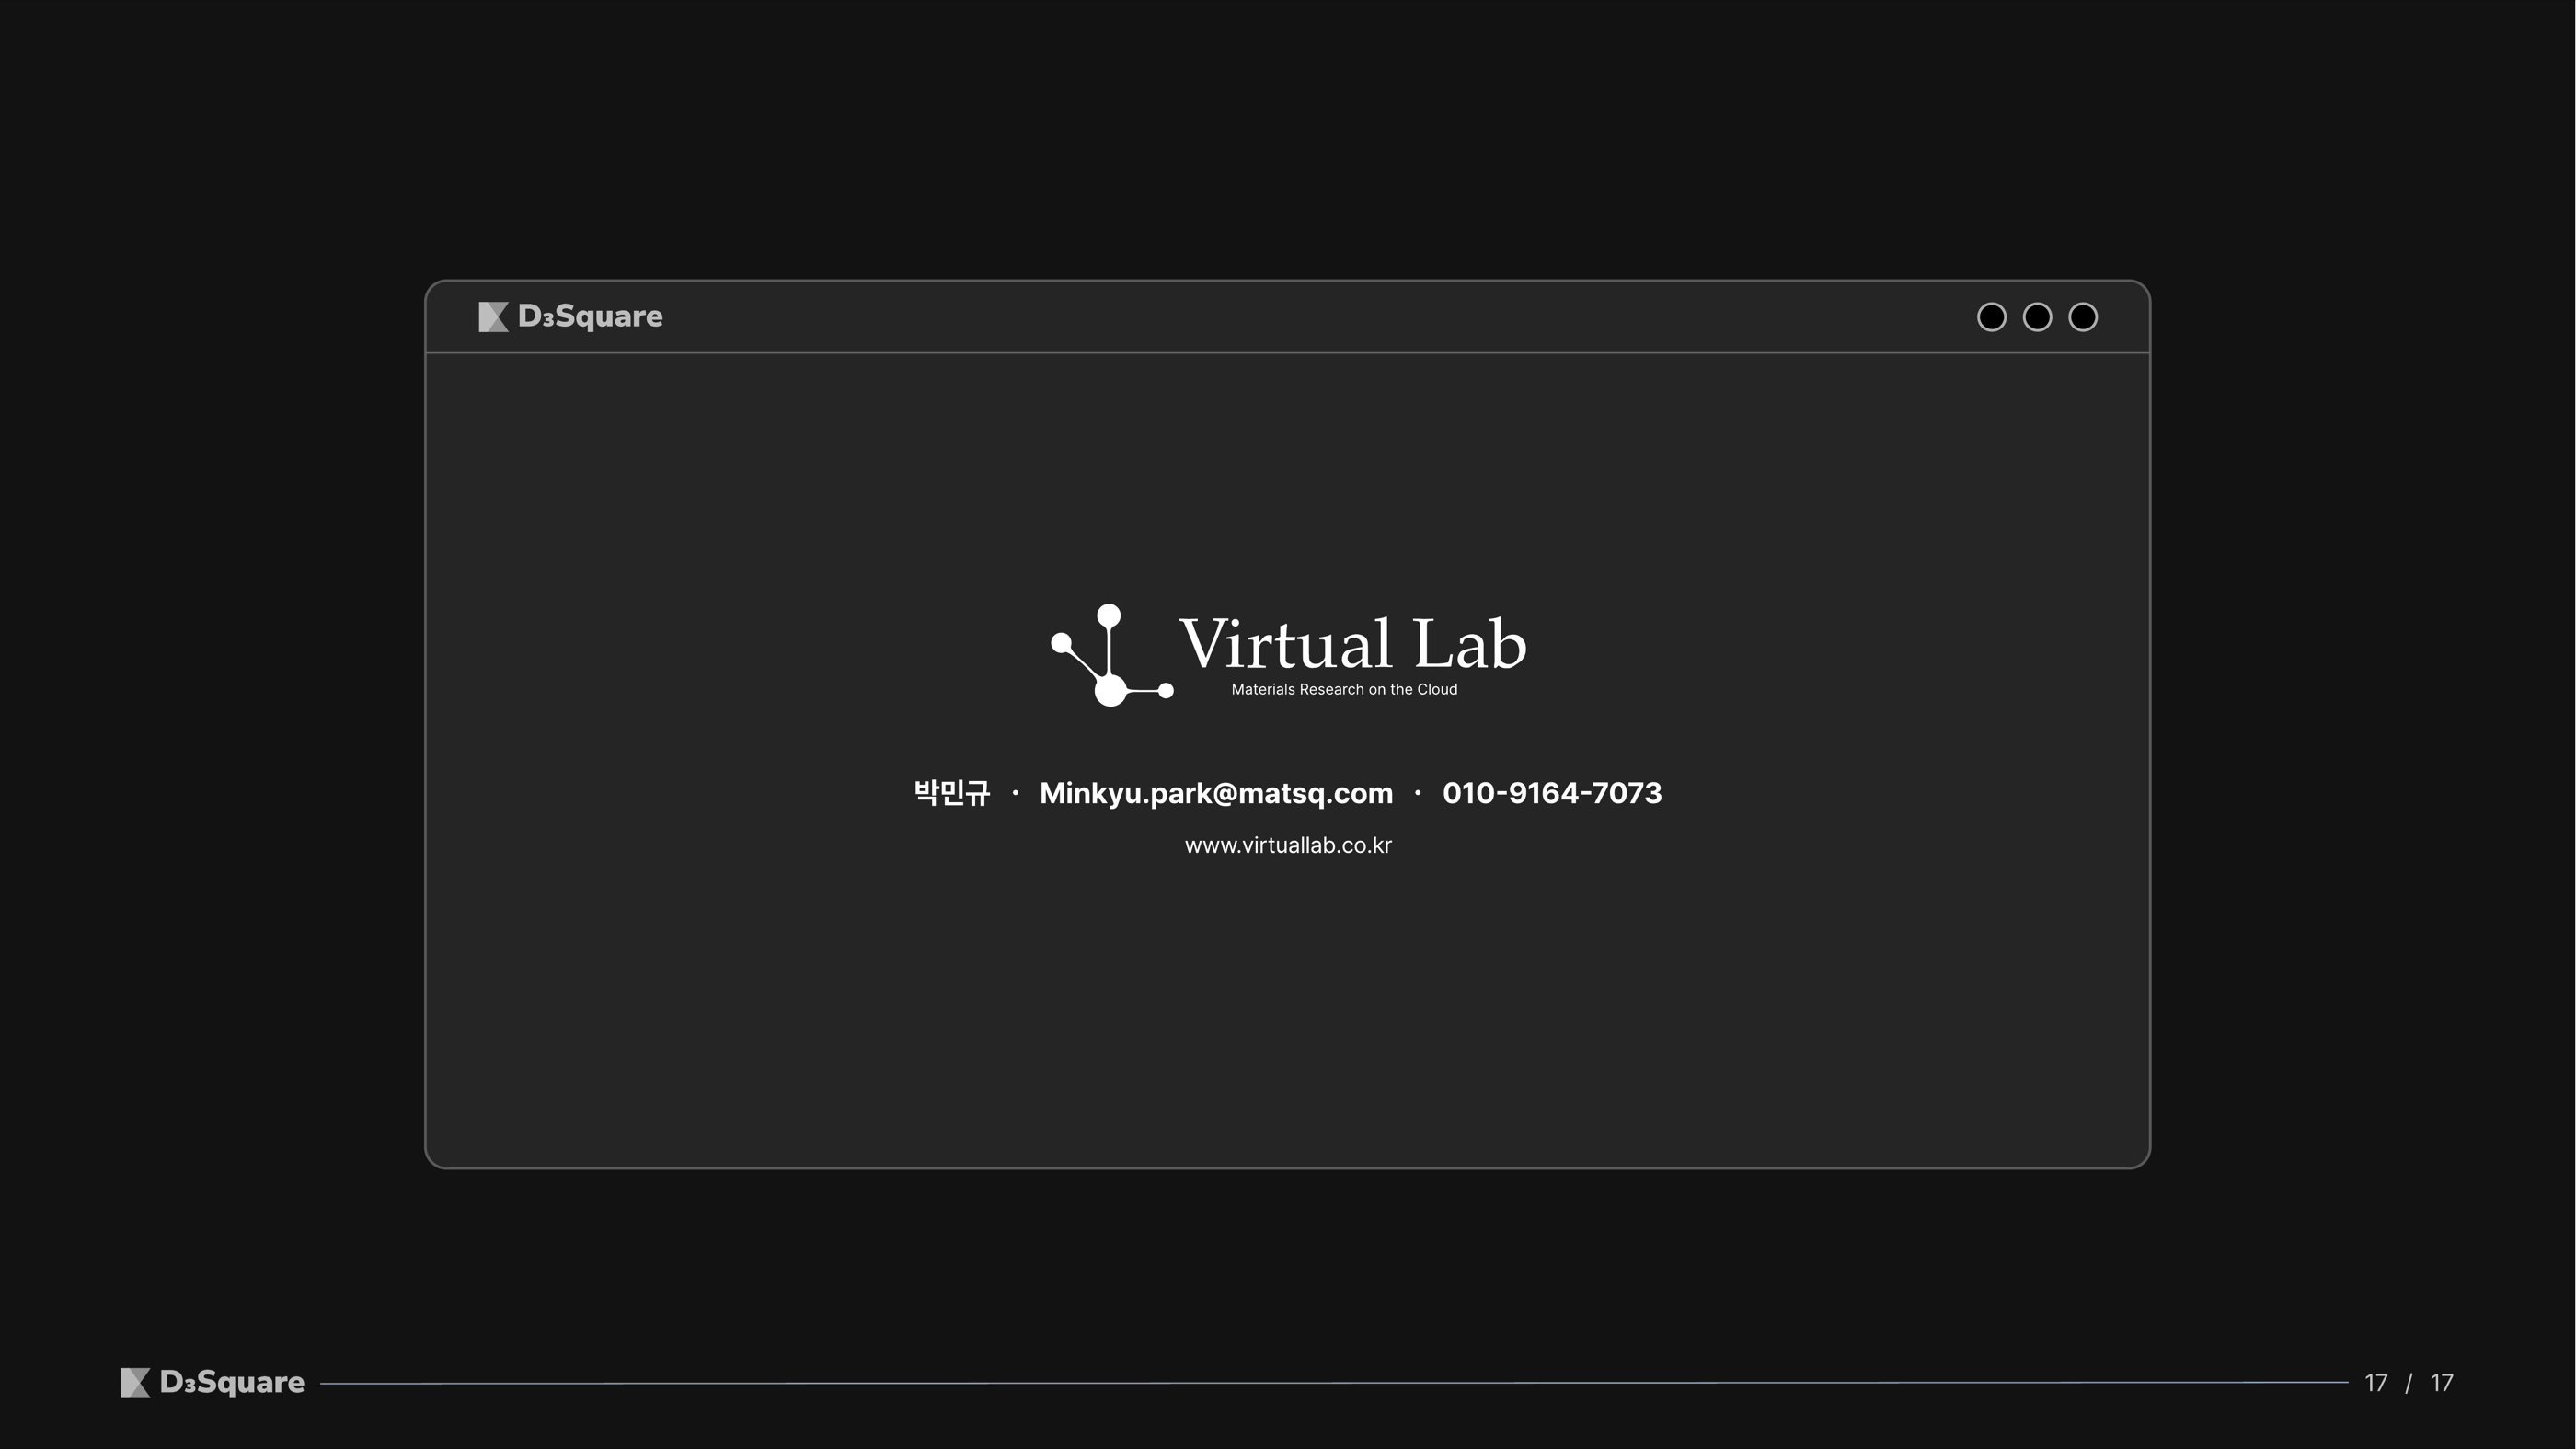This screenshot has height=1449, width=2576.
Task: Click the phone number 010-9164-7073
Action: 1552,793
